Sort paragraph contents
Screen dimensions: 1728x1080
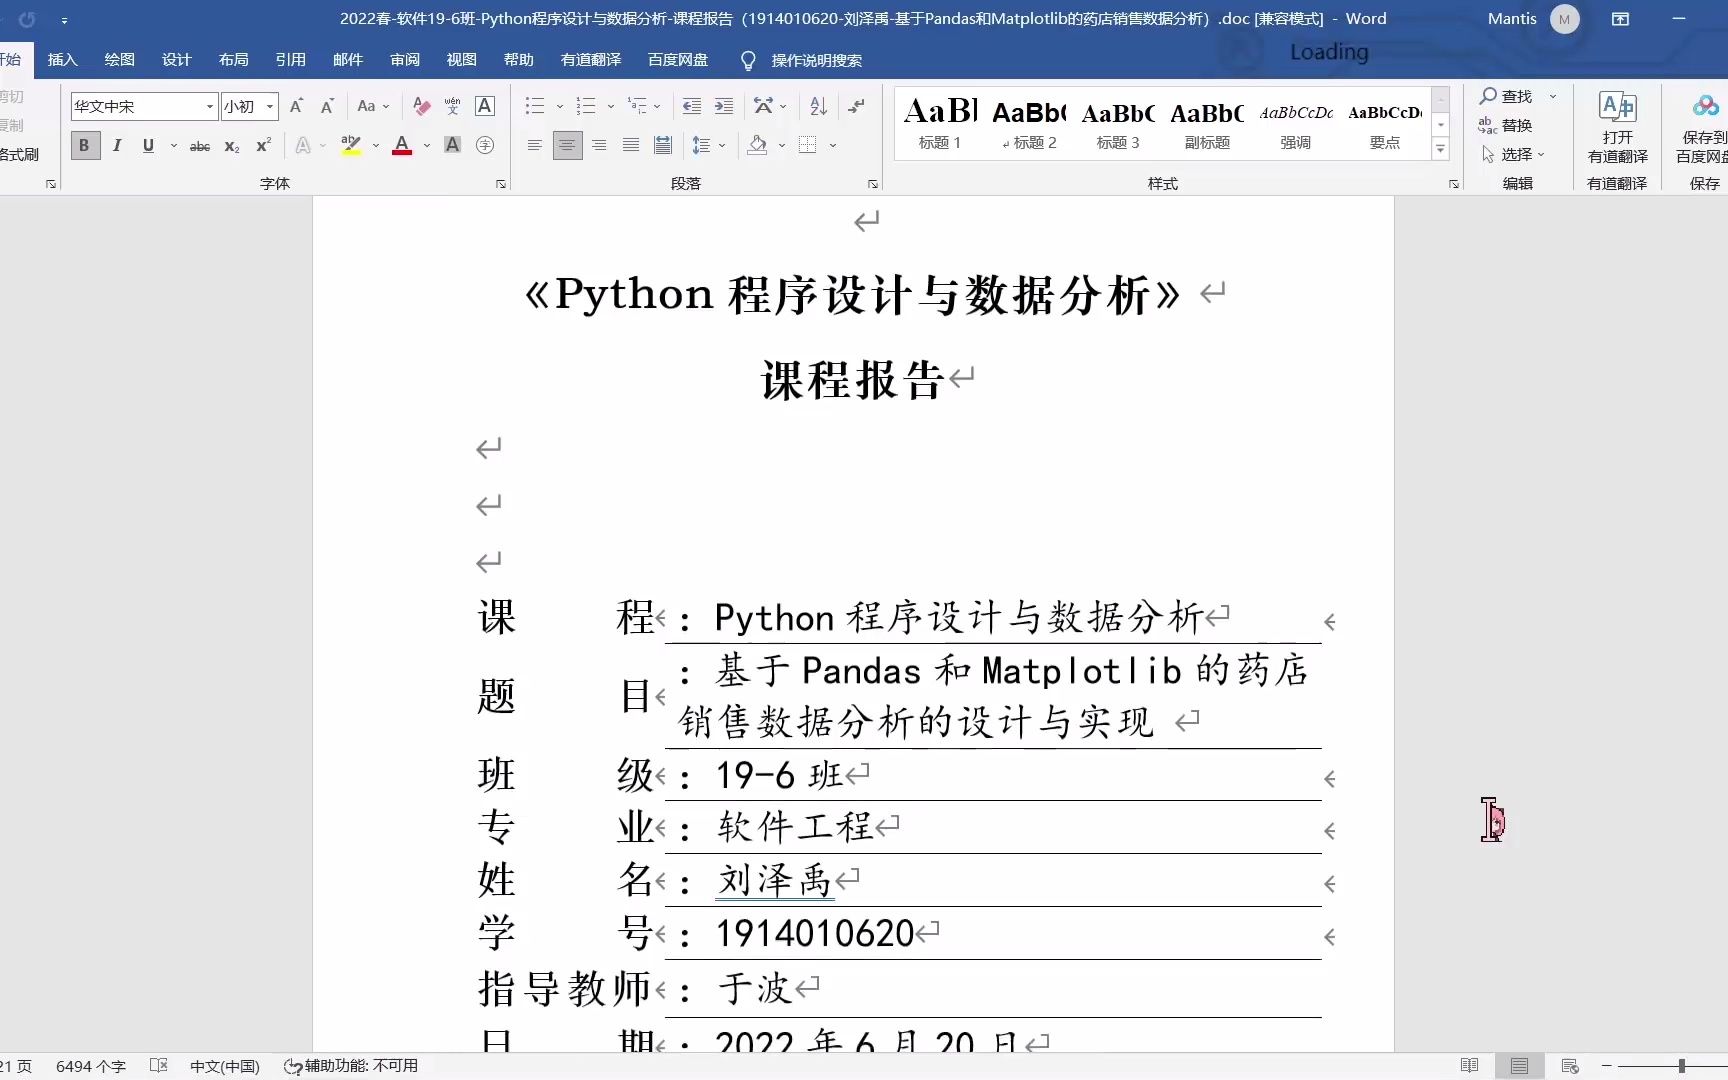click(x=818, y=106)
